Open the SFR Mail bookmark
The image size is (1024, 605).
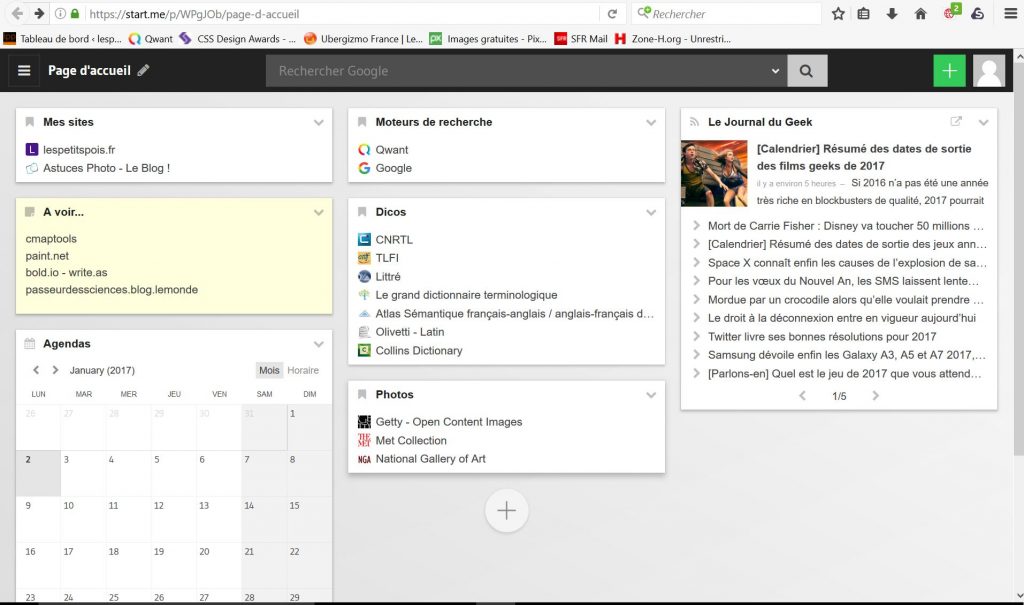[x=580, y=39]
